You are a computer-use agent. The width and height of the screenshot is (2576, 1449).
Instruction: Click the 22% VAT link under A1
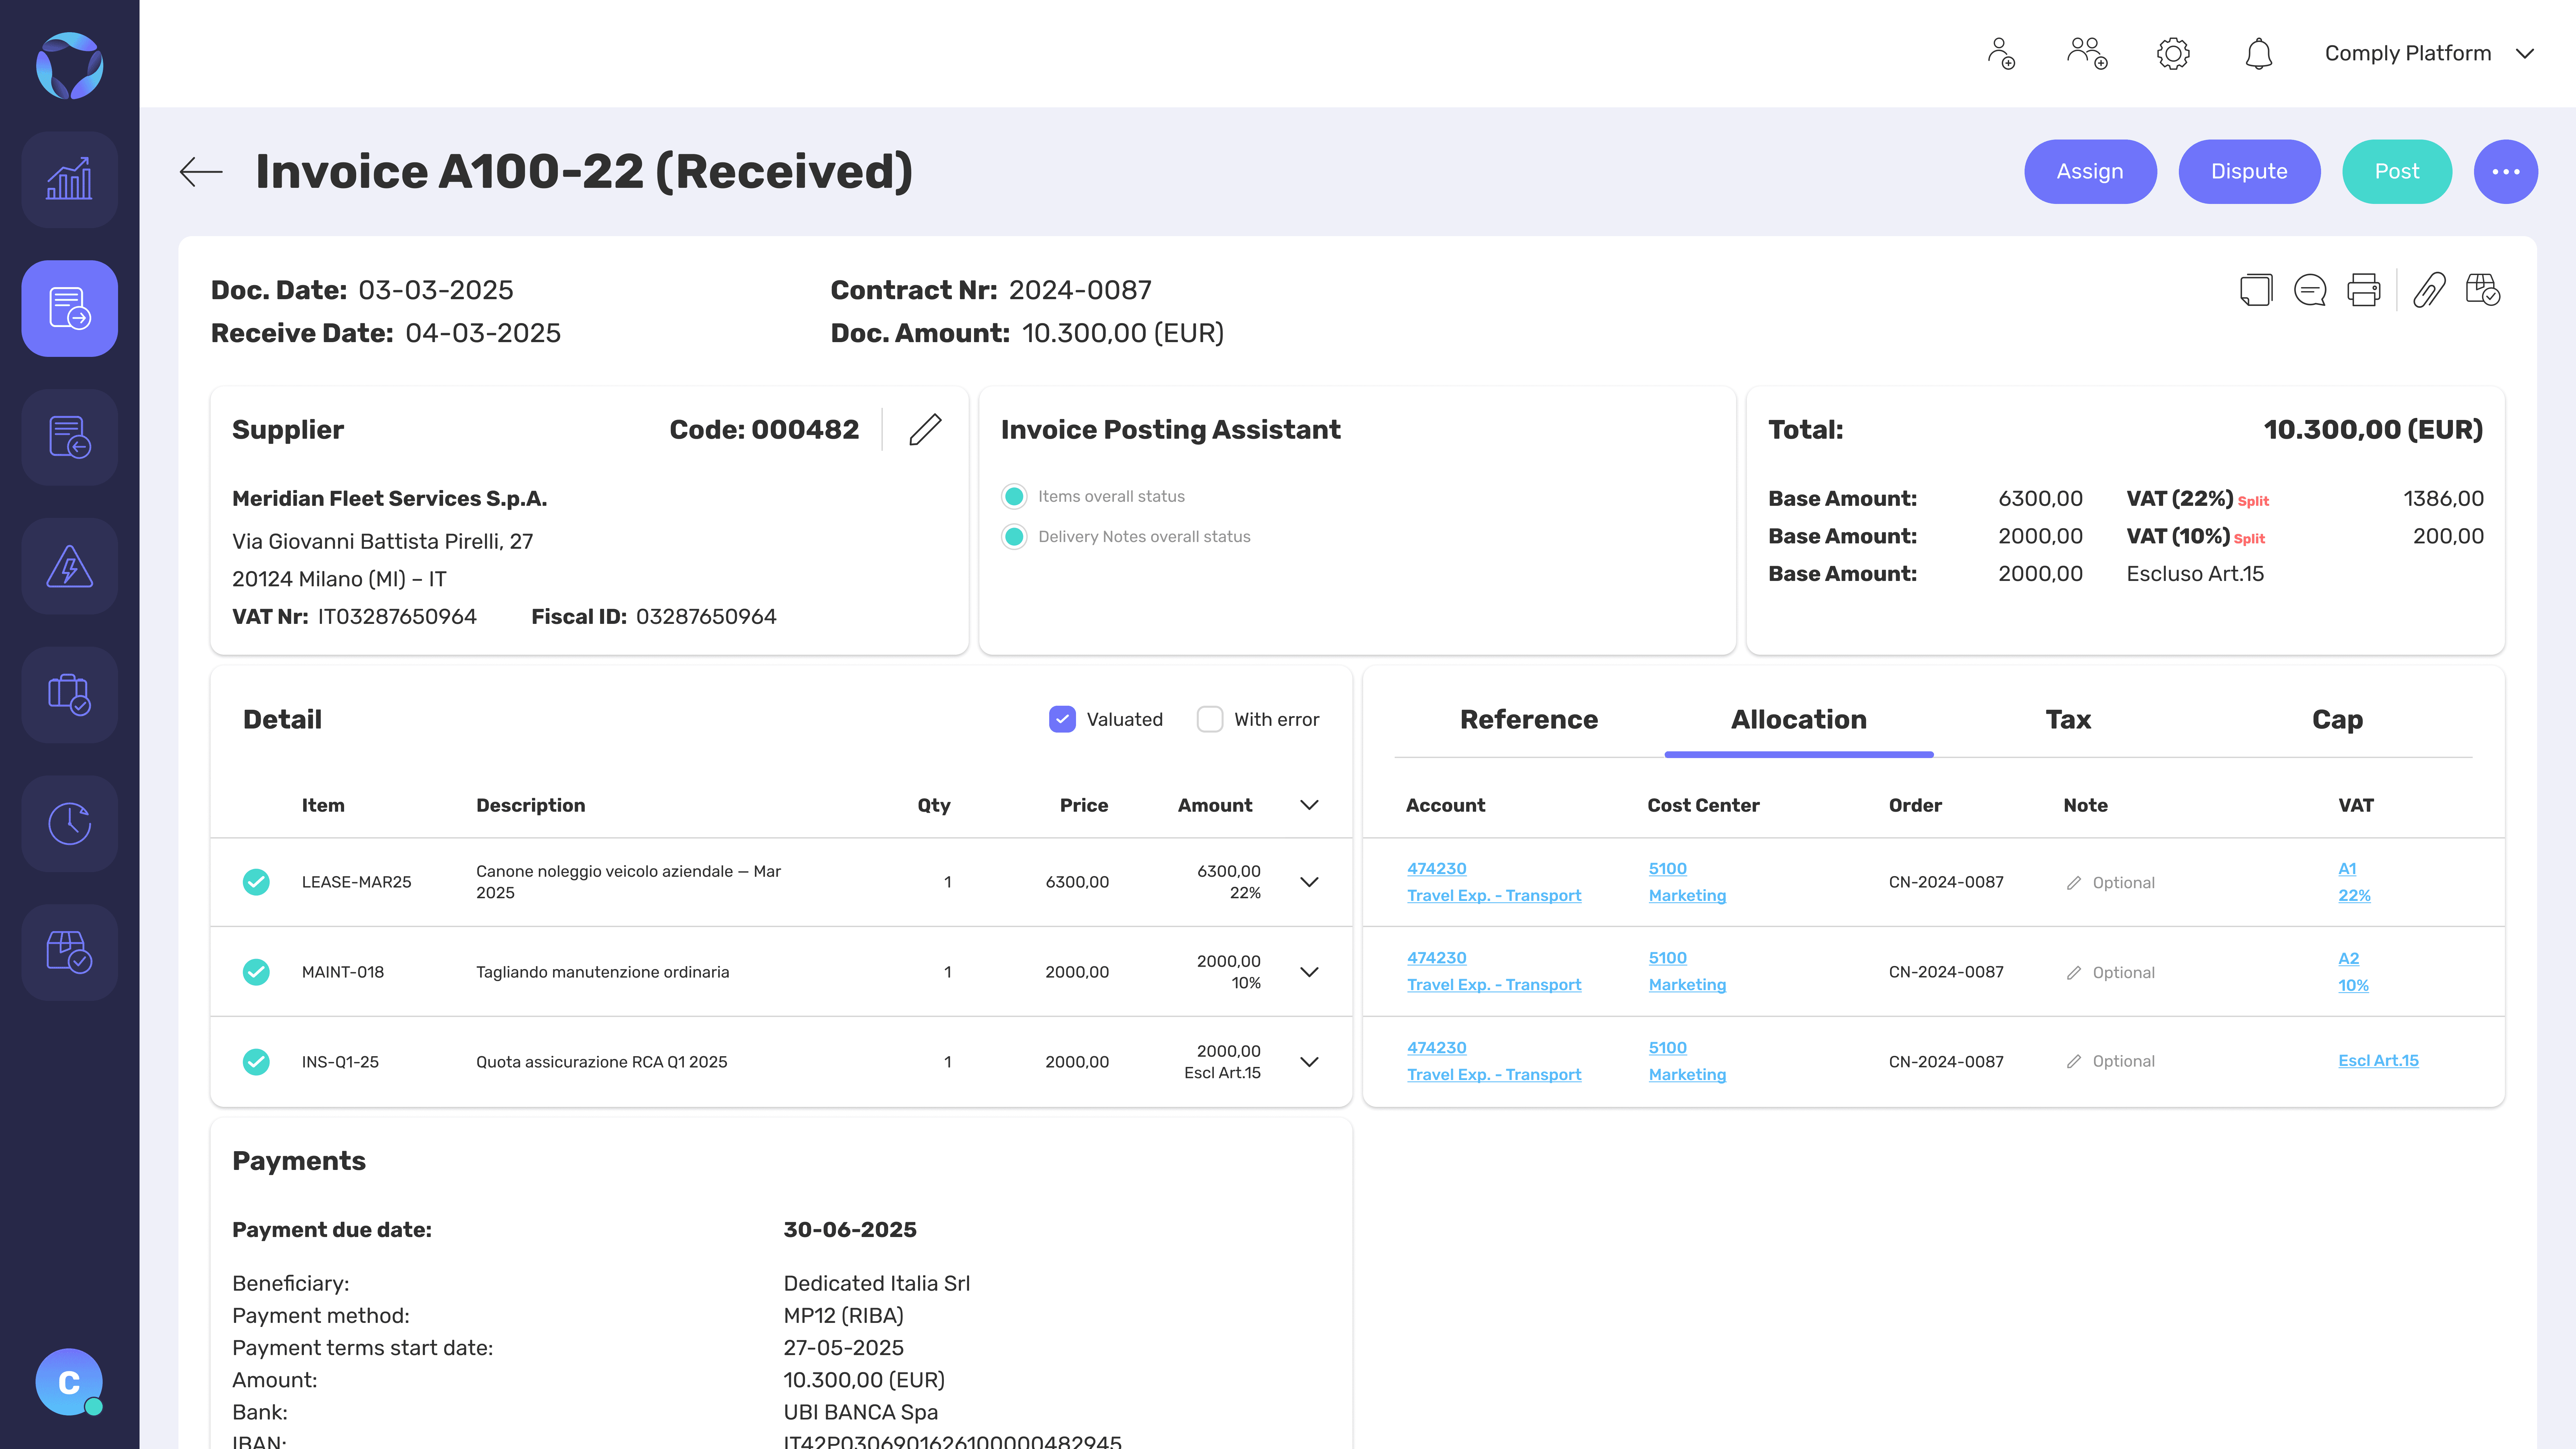(2354, 896)
